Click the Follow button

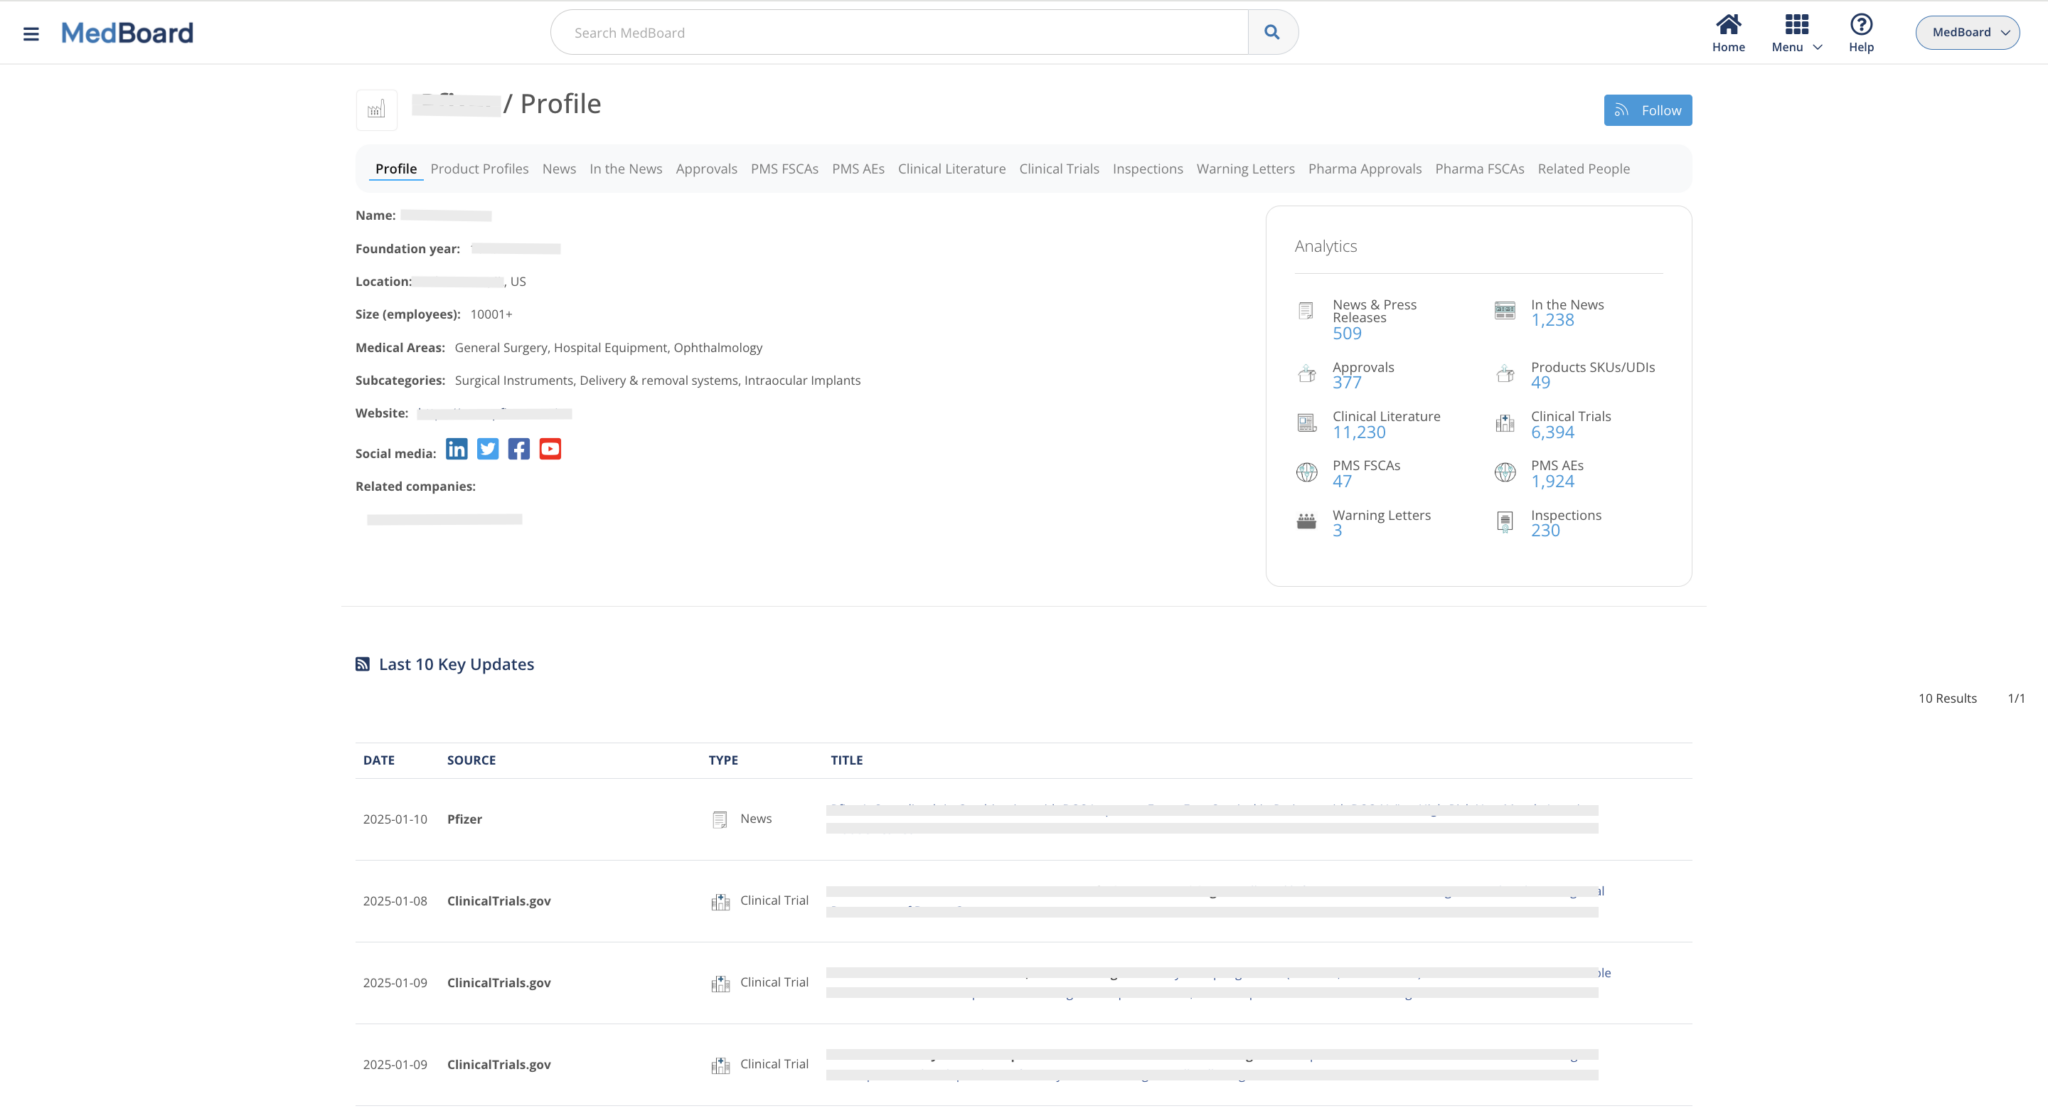pyautogui.click(x=1647, y=110)
